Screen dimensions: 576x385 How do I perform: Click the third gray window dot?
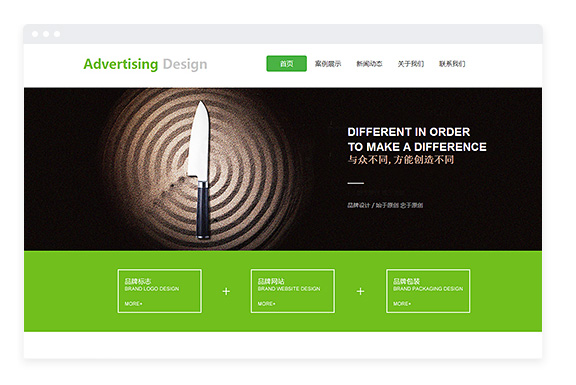[x=57, y=34]
